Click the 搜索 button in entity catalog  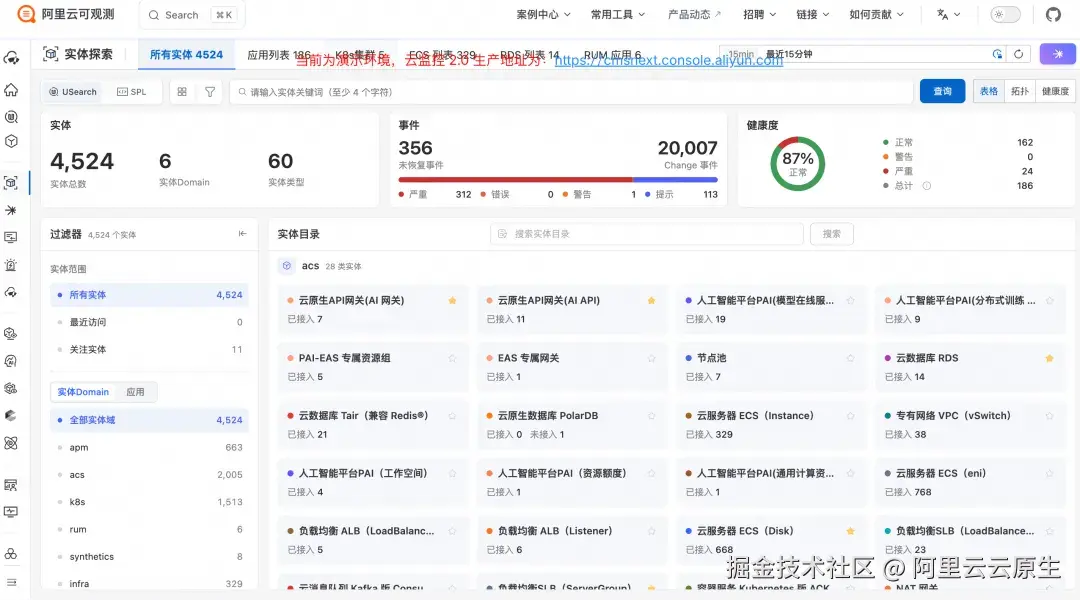831,234
